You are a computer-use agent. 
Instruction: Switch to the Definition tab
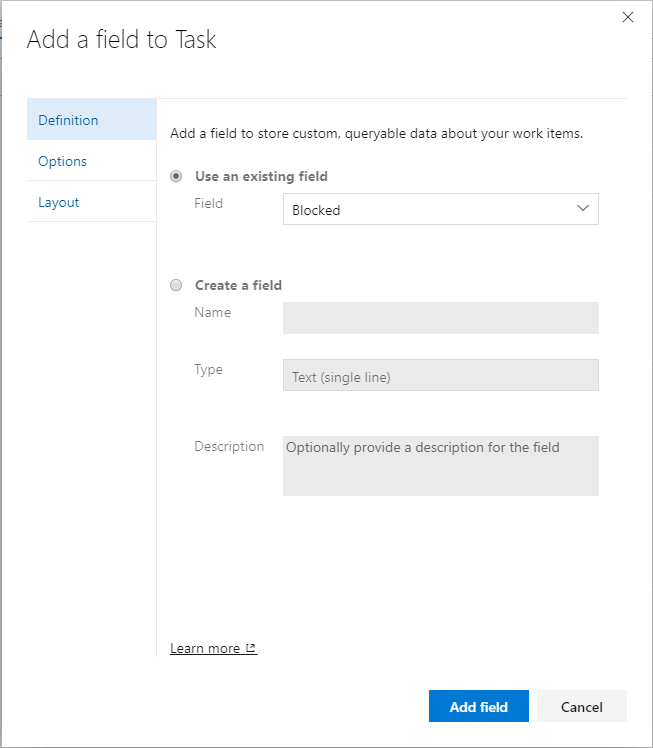(68, 120)
